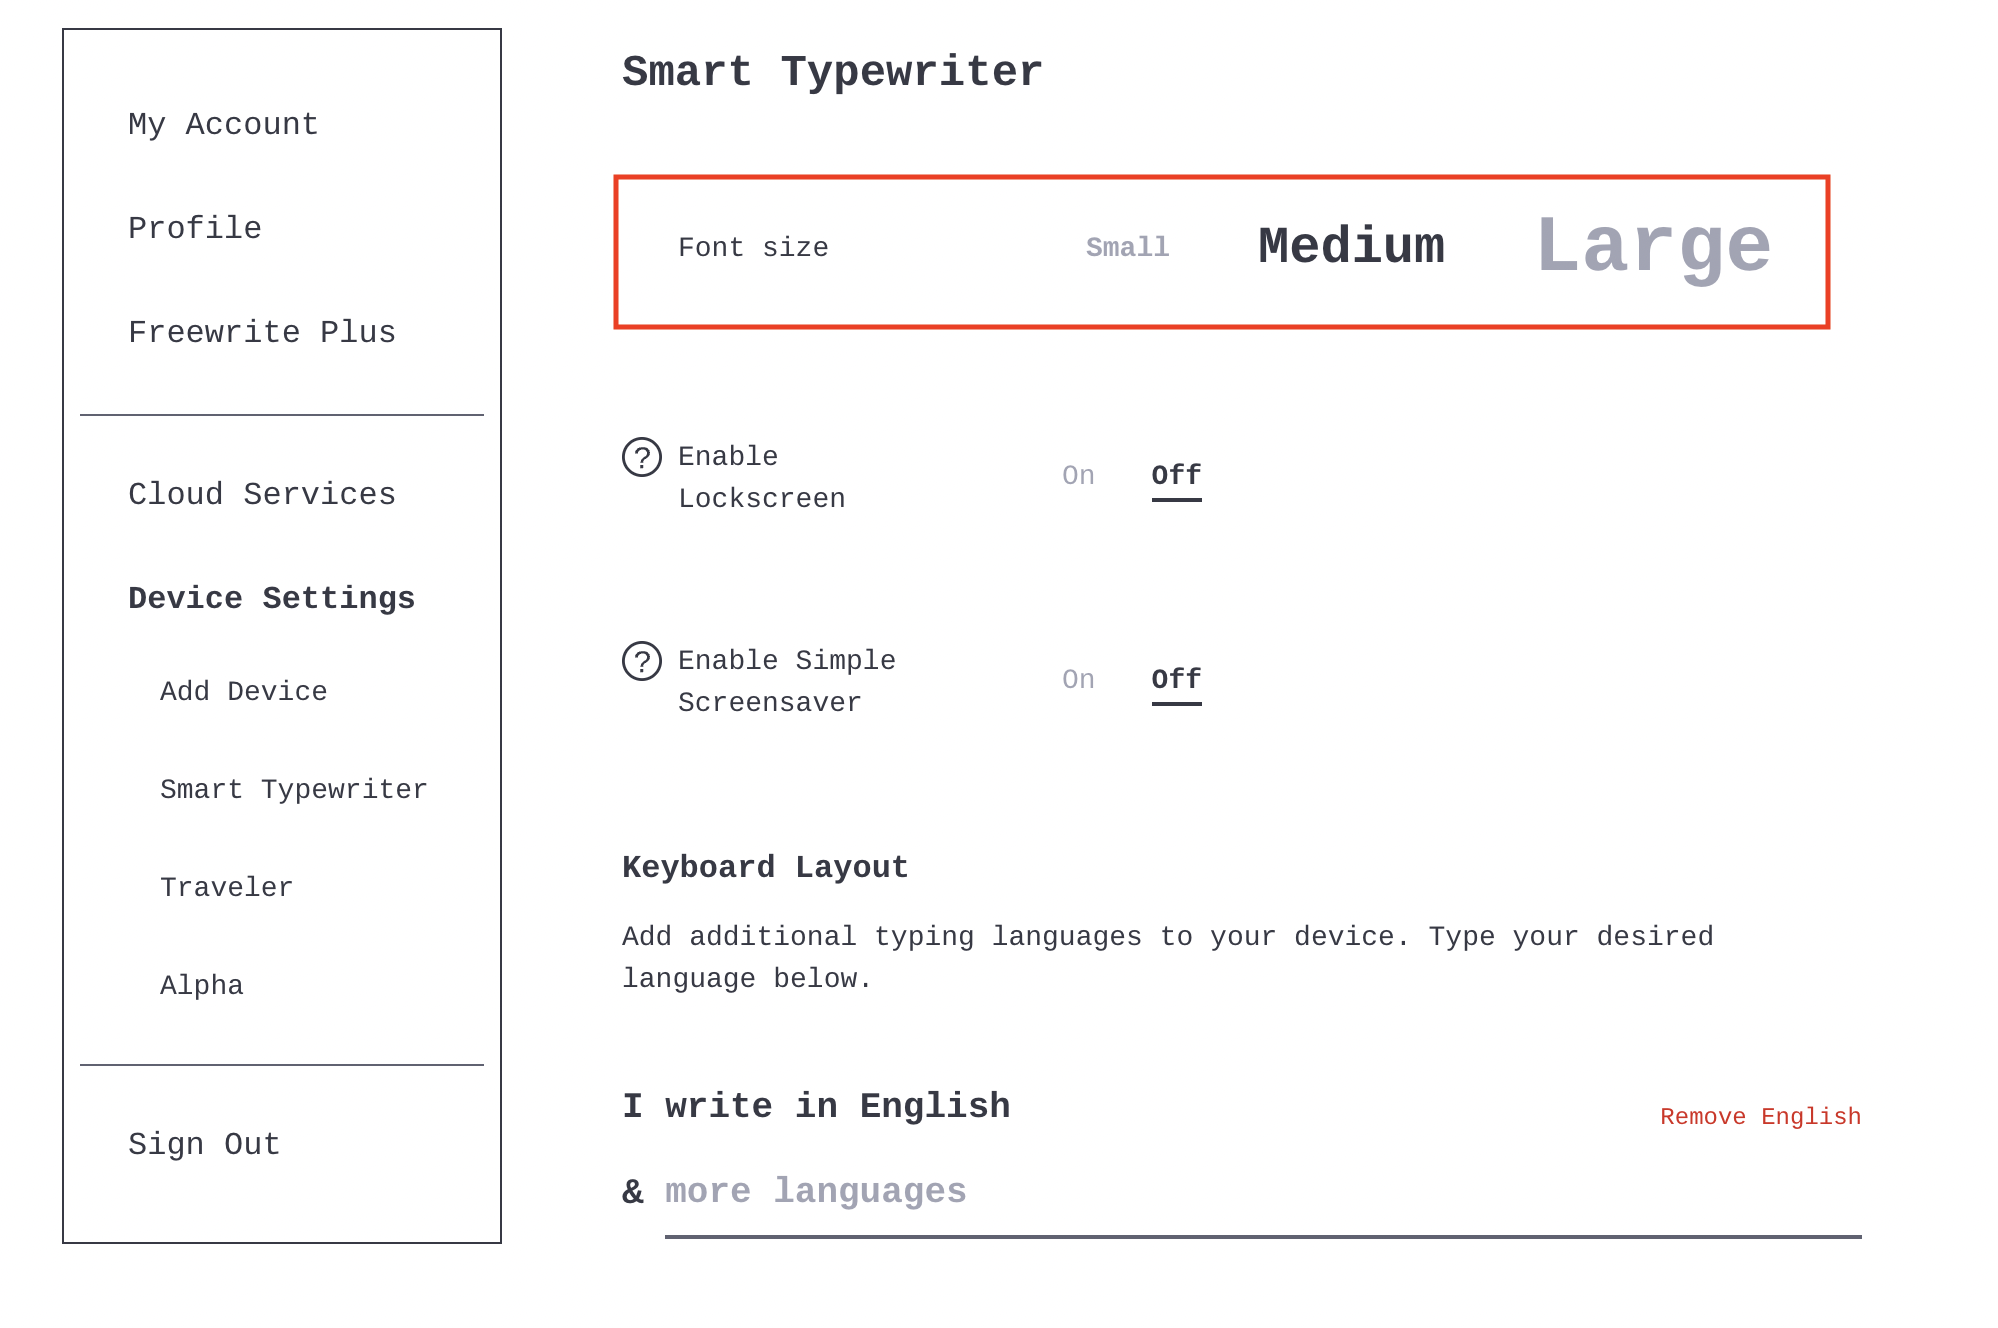Click the Keyboard Layout heading
The width and height of the screenshot is (1998, 1328).
pyautogui.click(x=765, y=867)
